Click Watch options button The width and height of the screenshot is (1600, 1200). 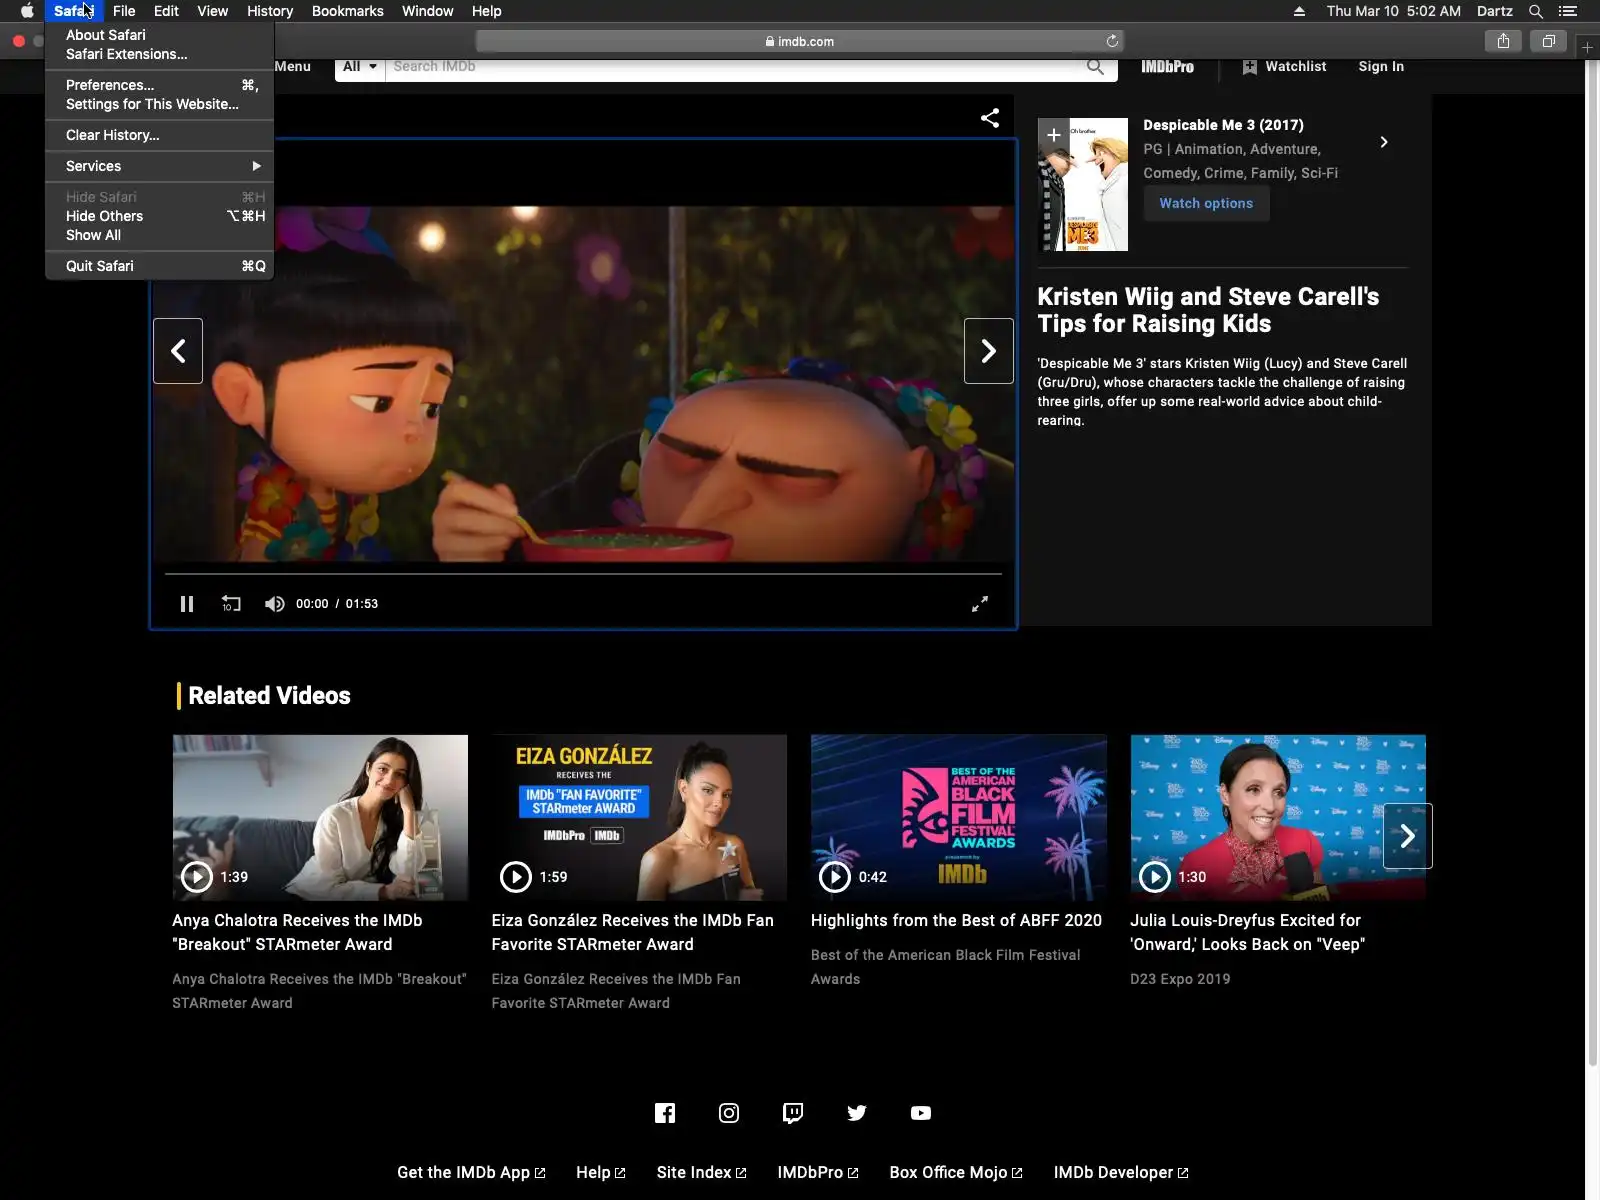(x=1206, y=203)
